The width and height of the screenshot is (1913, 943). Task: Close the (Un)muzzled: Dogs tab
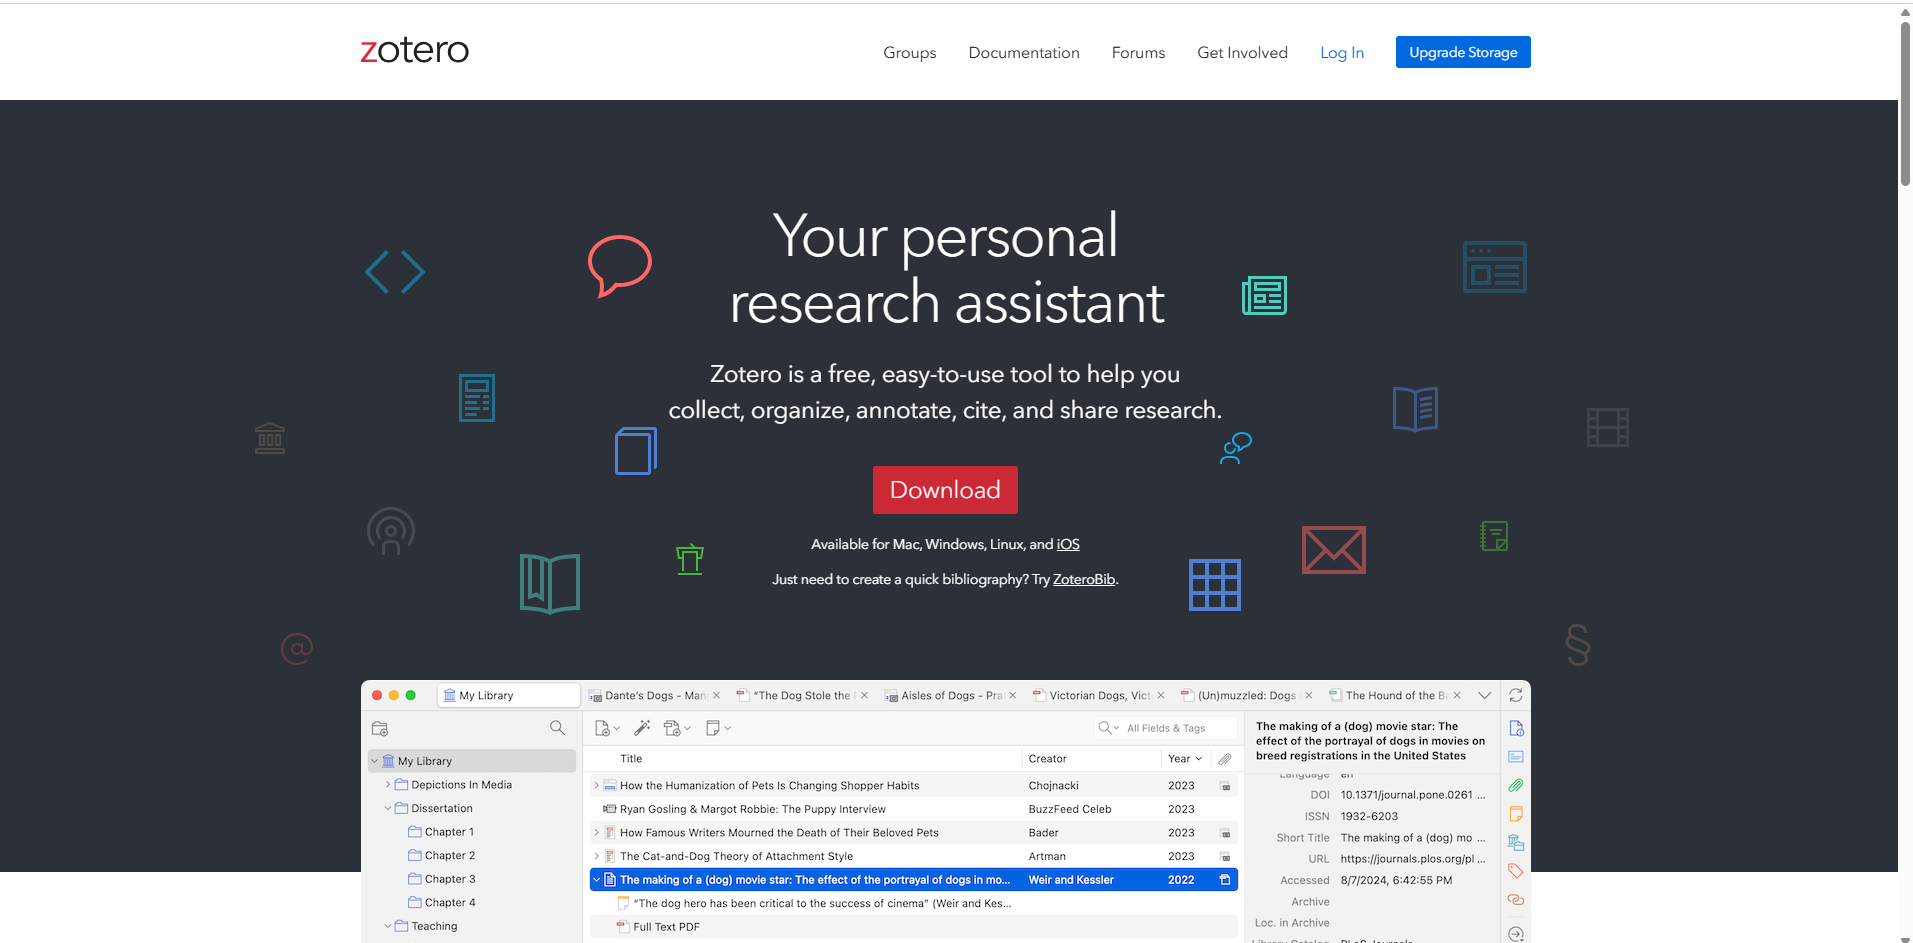(x=1308, y=695)
